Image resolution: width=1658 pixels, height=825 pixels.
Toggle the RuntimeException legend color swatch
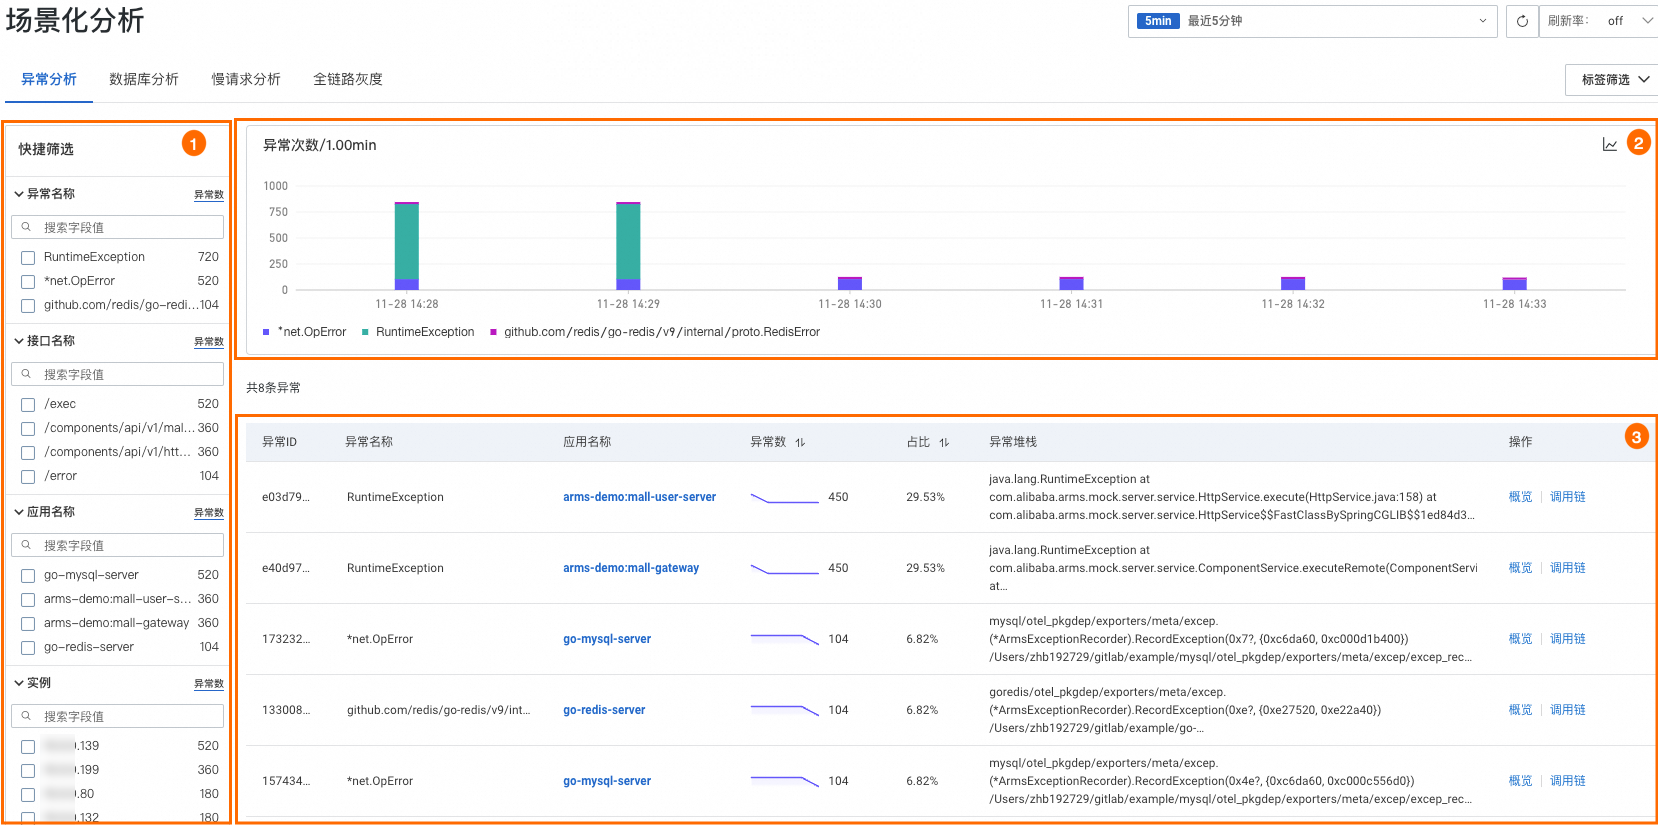click(x=366, y=332)
